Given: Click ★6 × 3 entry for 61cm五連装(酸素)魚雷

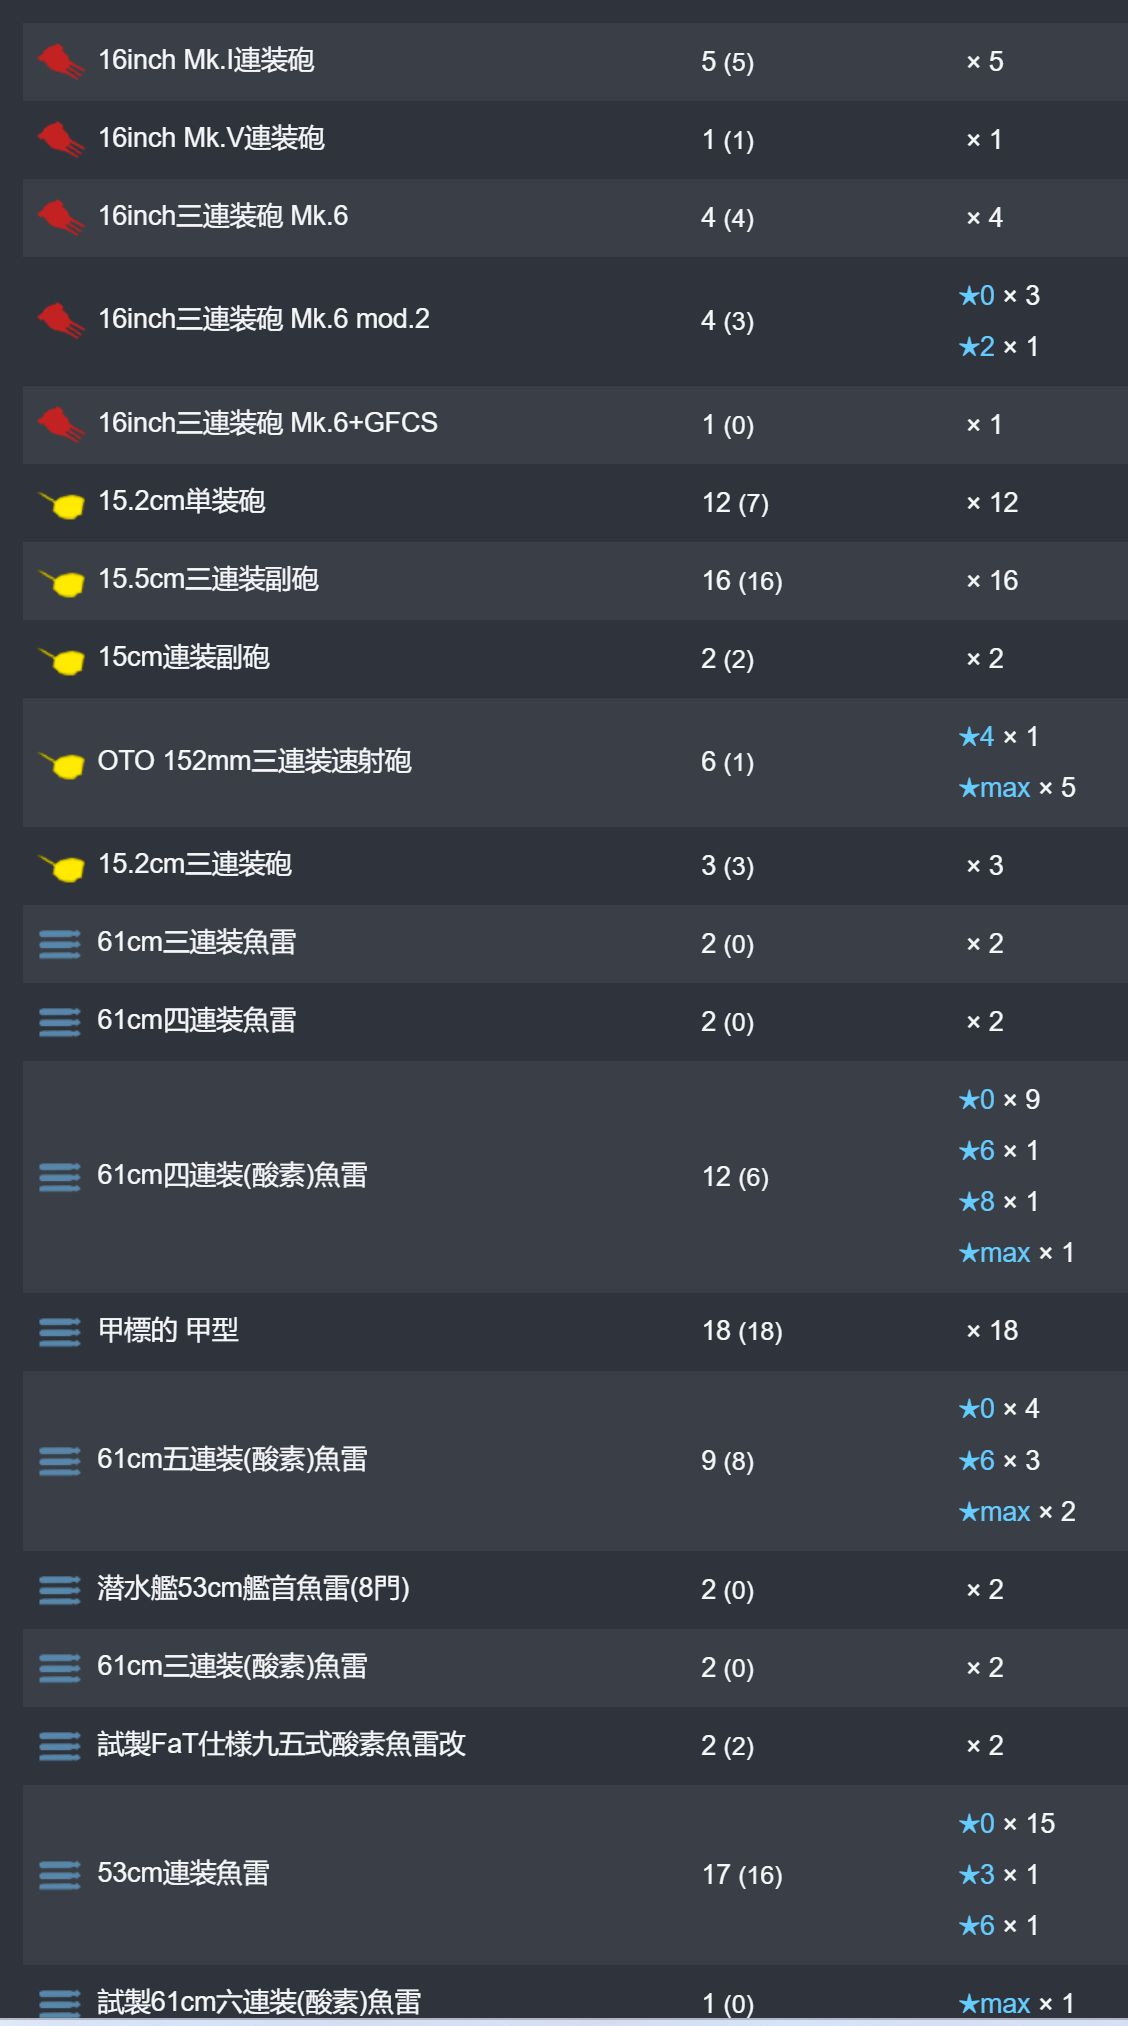Looking at the screenshot, I should 999,1461.
